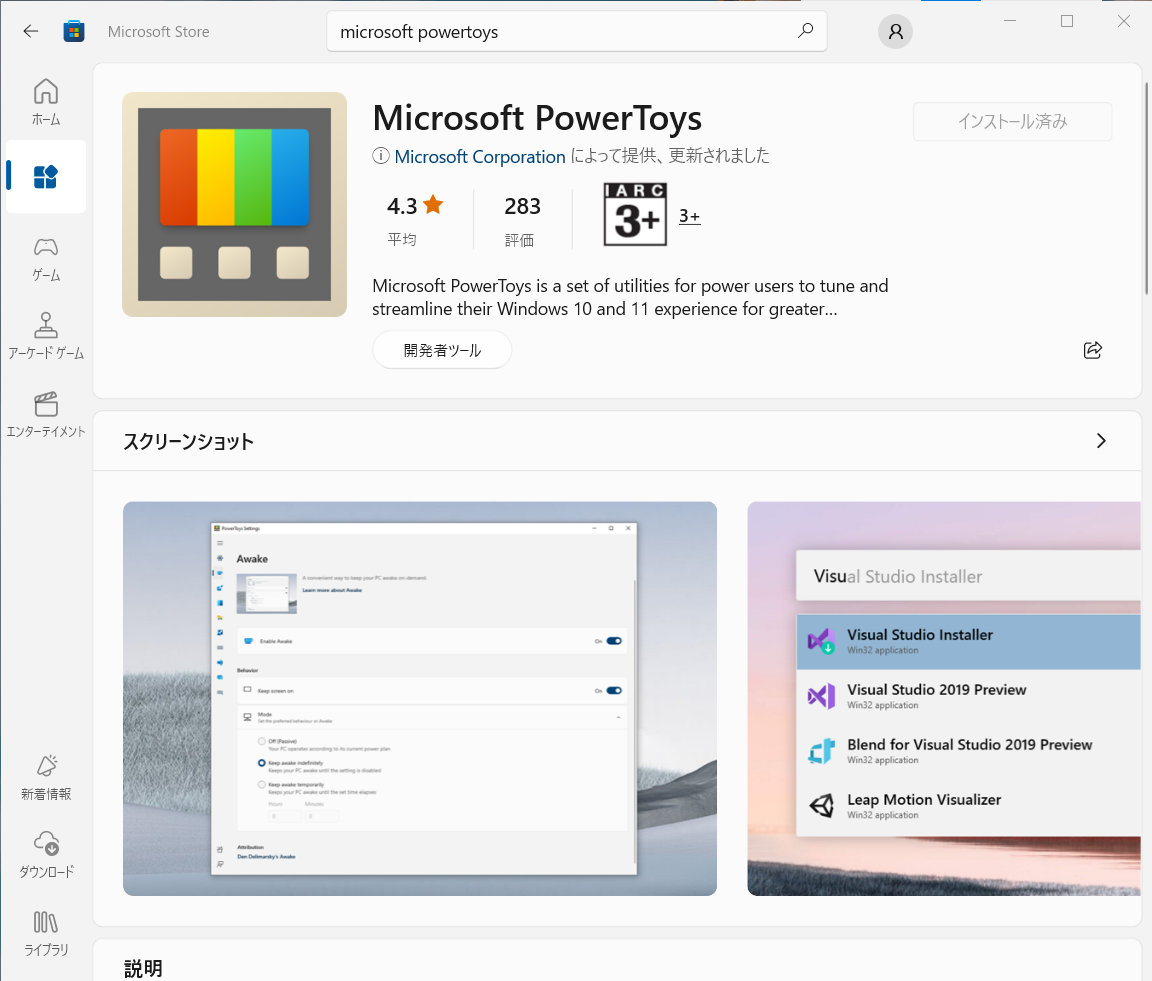Click the orange rating star
The image size is (1152, 981).
pos(433,204)
